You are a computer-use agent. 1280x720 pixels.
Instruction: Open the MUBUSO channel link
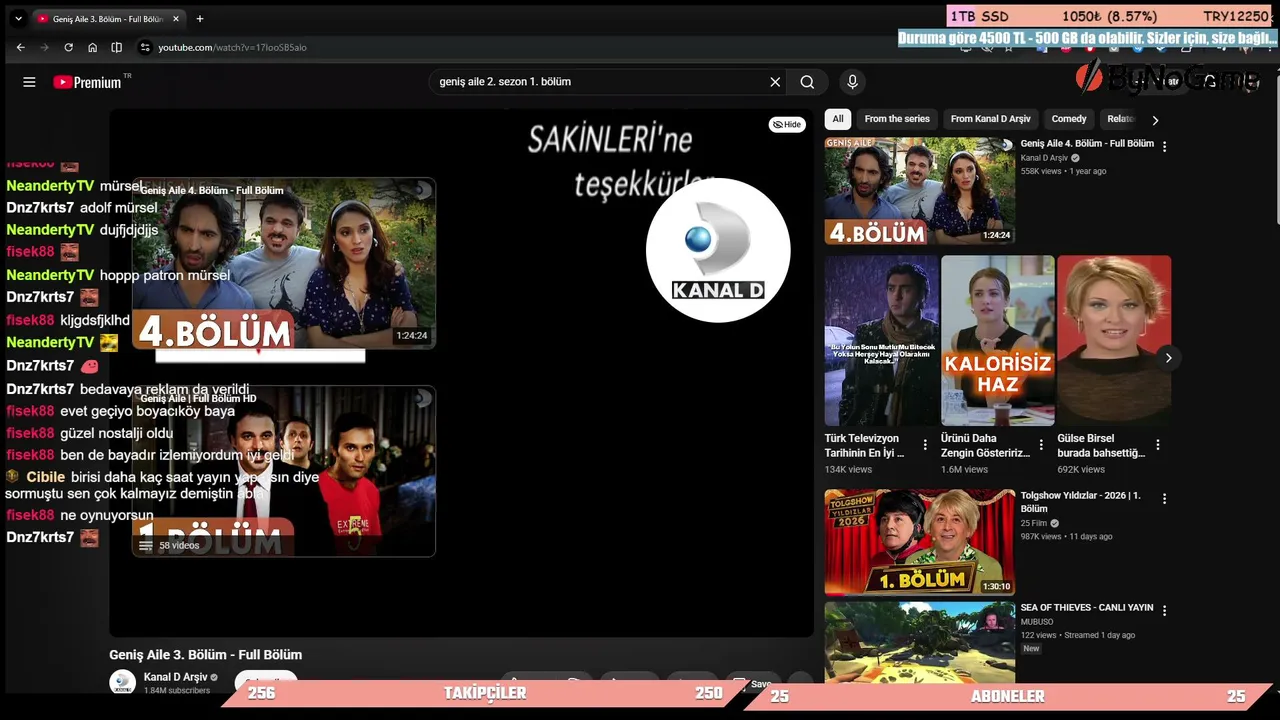coord(1037,622)
